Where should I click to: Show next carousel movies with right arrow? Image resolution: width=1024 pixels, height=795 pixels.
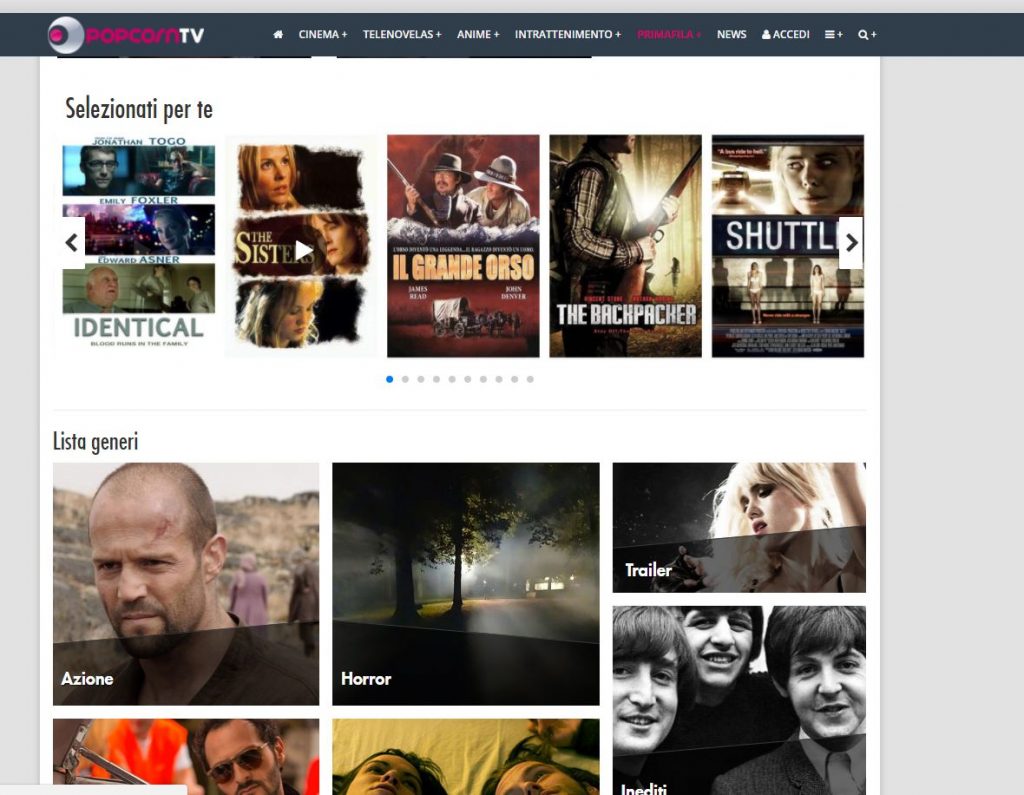pos(851,243)
